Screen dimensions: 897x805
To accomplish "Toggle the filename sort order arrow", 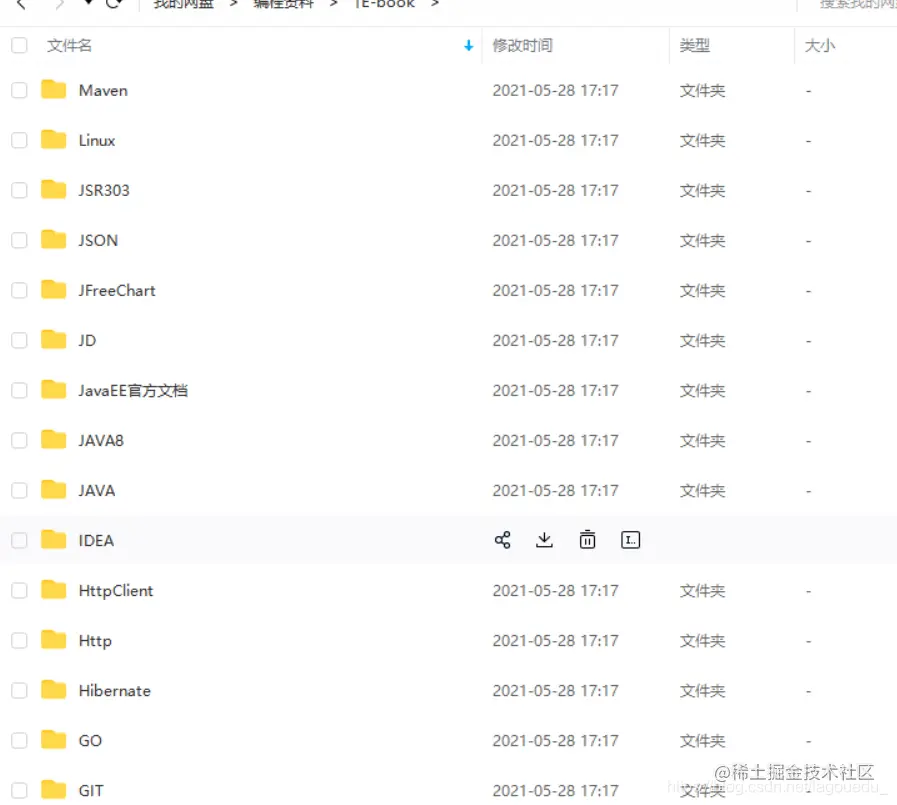I will point(467,46).
